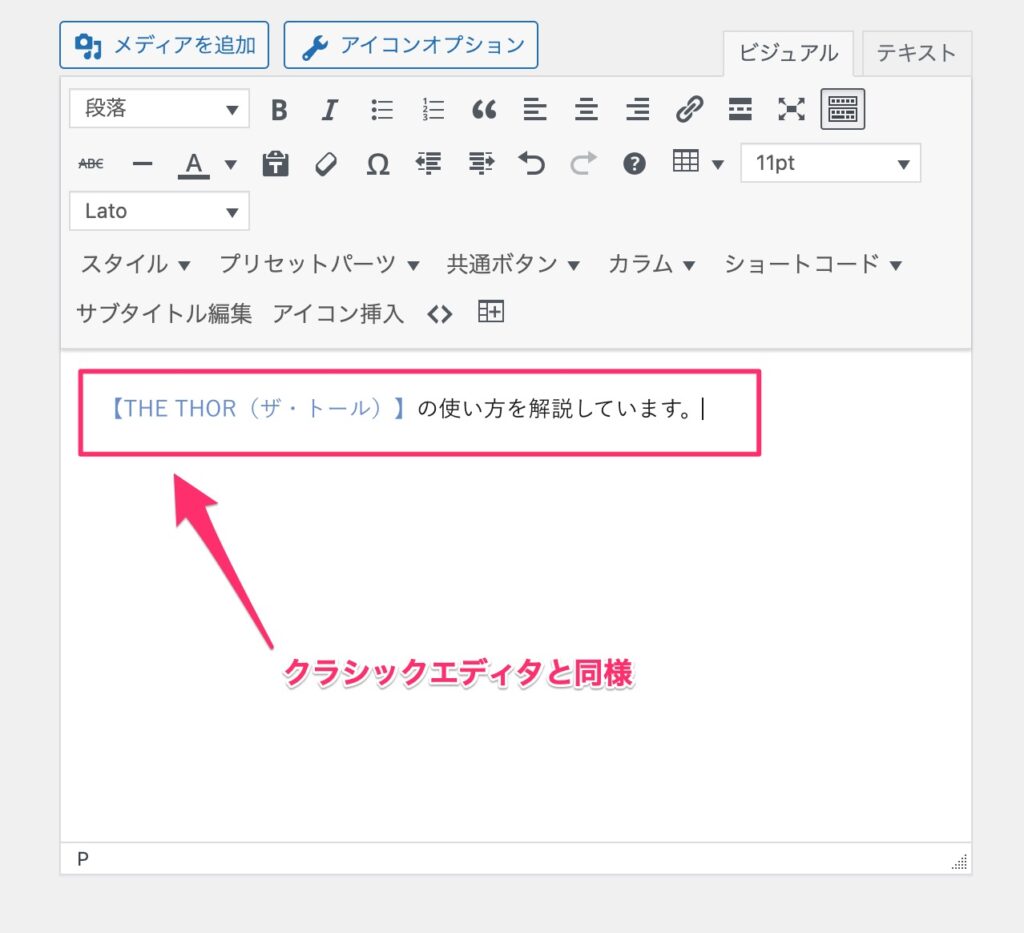Image resolution: width=1024 pixels, height=933 pixels.
Task: Click the THE THOR(ザ・トール) link
Action: (257, 409)
